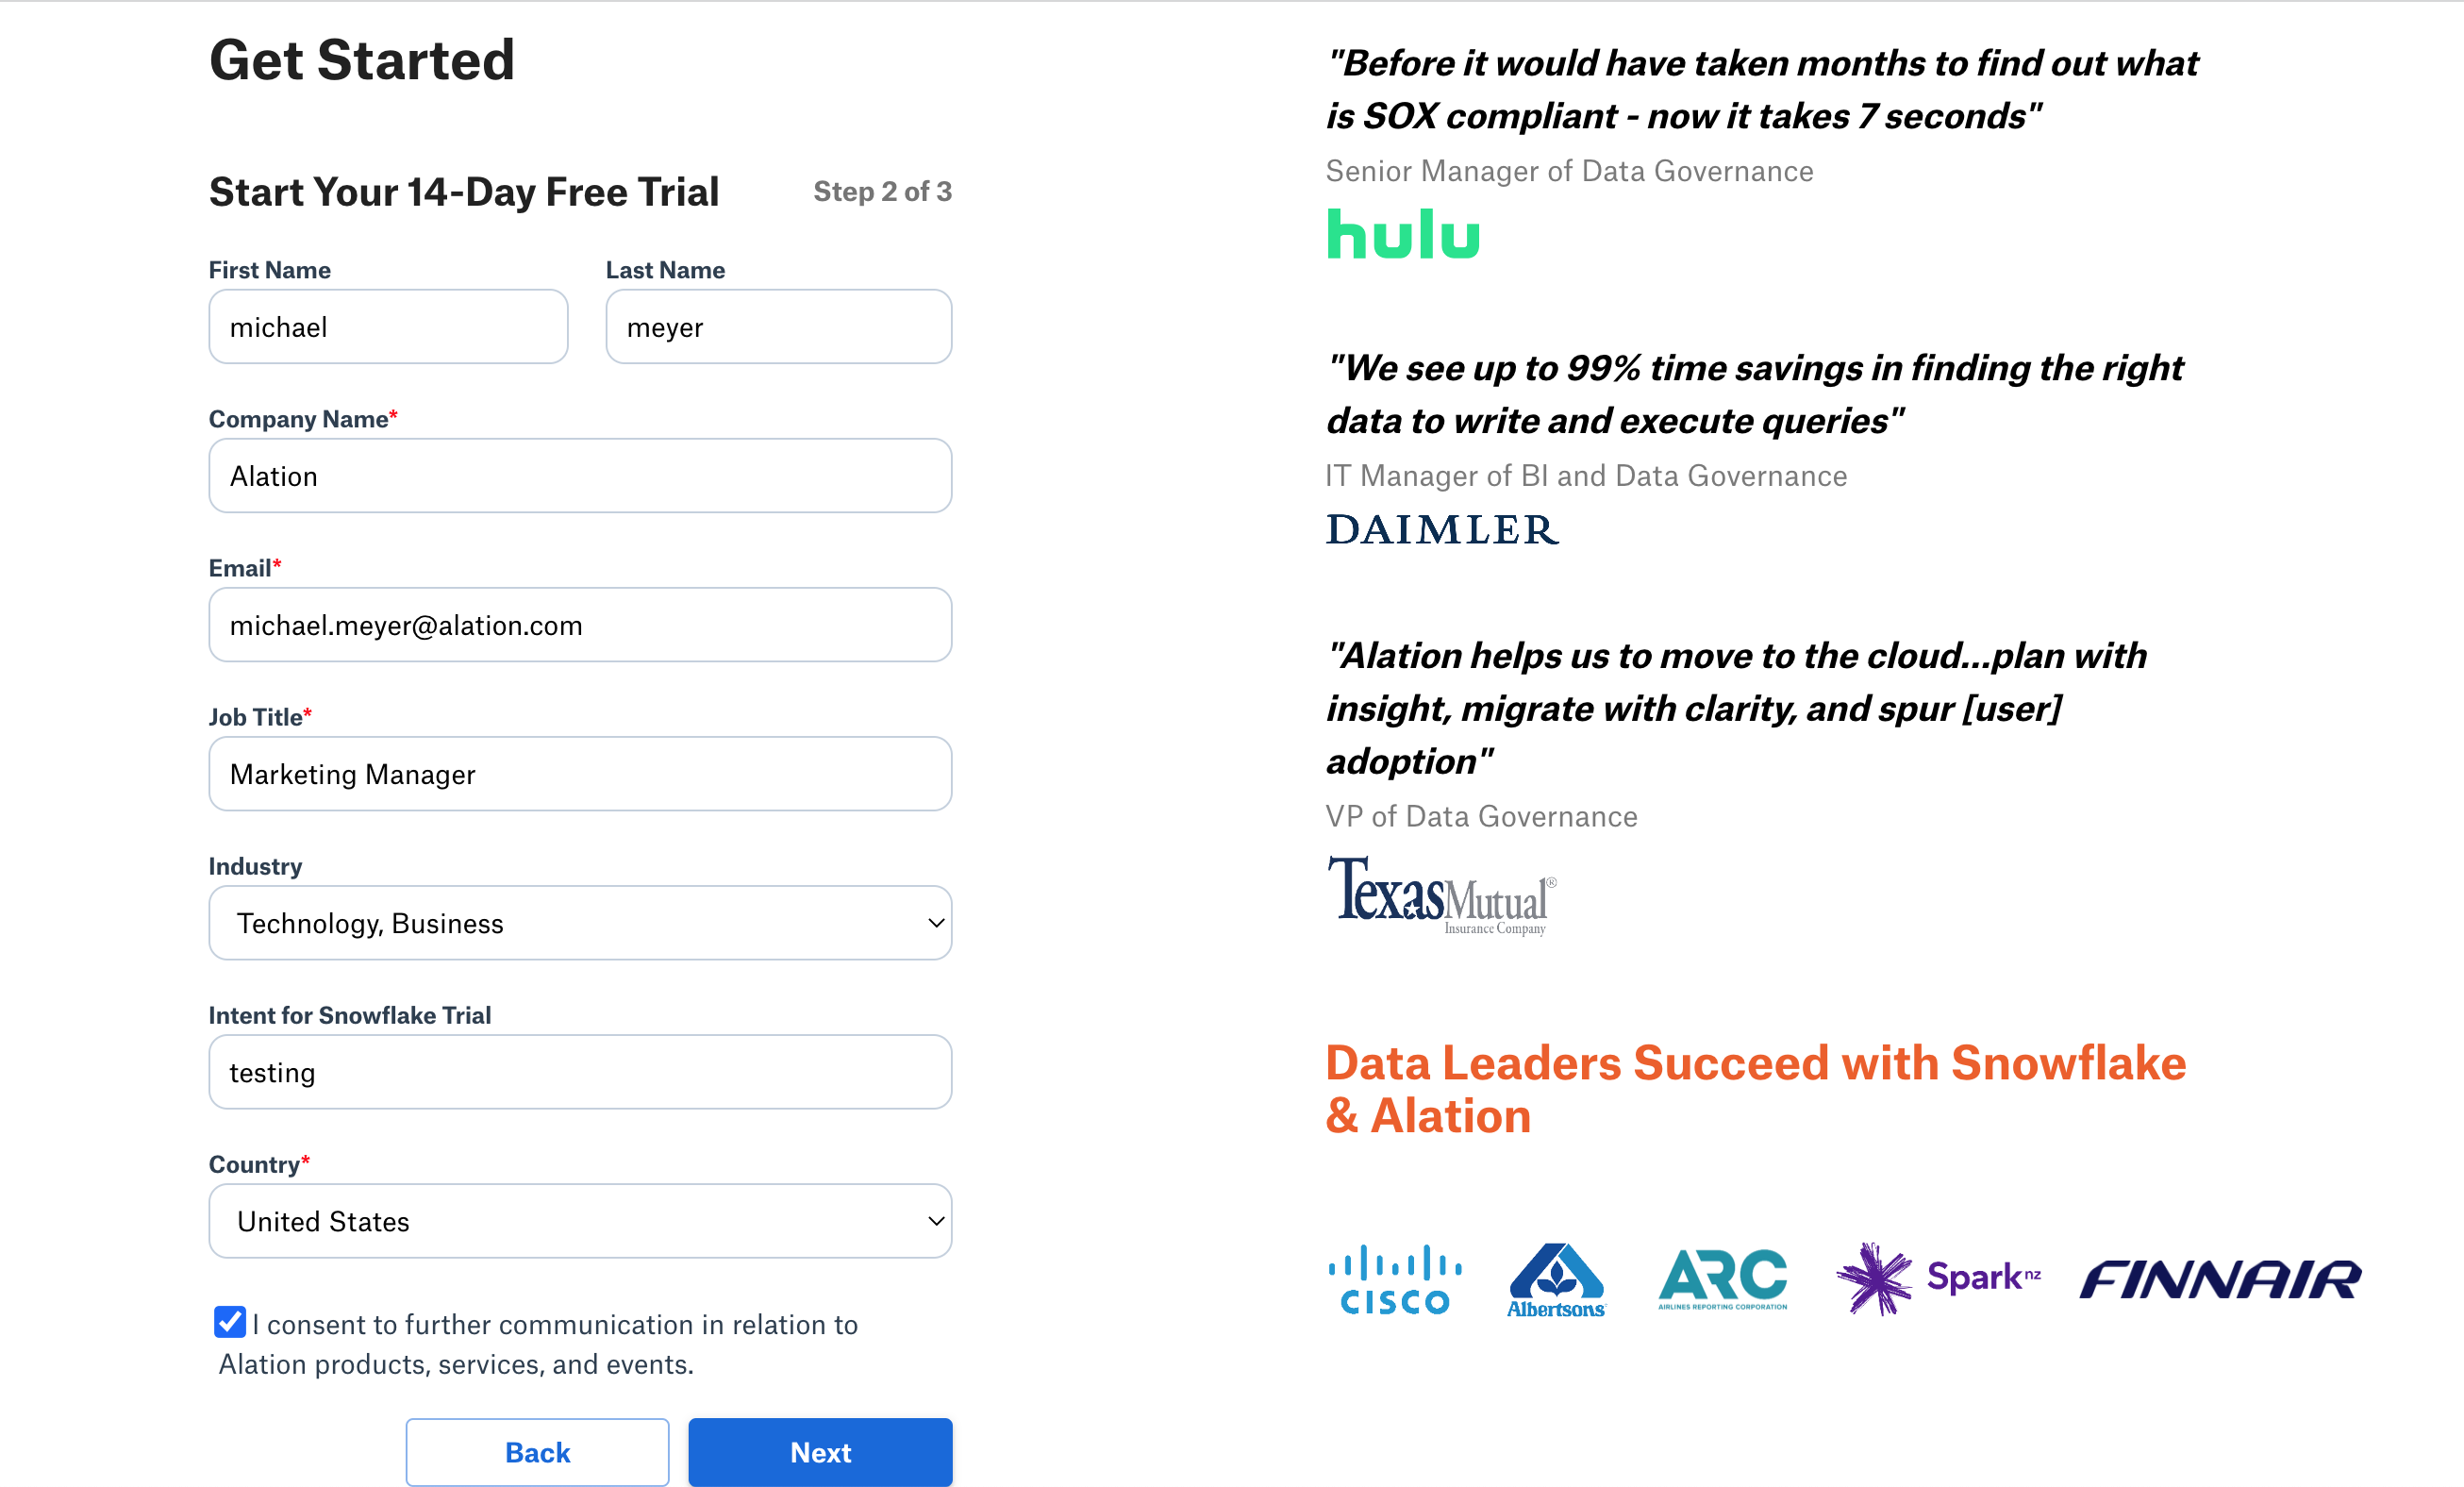Open the Industry dropdown

click(580, 923)
